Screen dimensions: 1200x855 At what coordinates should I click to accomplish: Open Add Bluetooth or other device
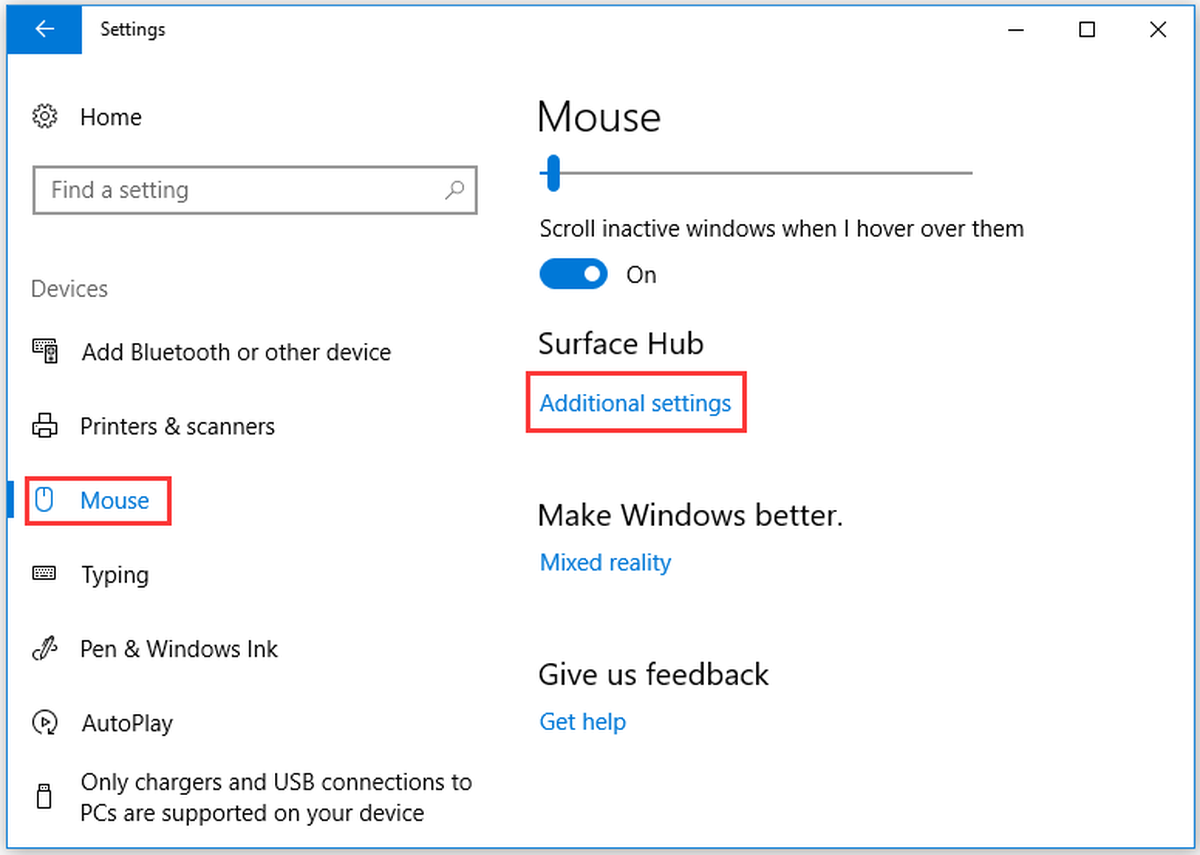pos(236,352)
